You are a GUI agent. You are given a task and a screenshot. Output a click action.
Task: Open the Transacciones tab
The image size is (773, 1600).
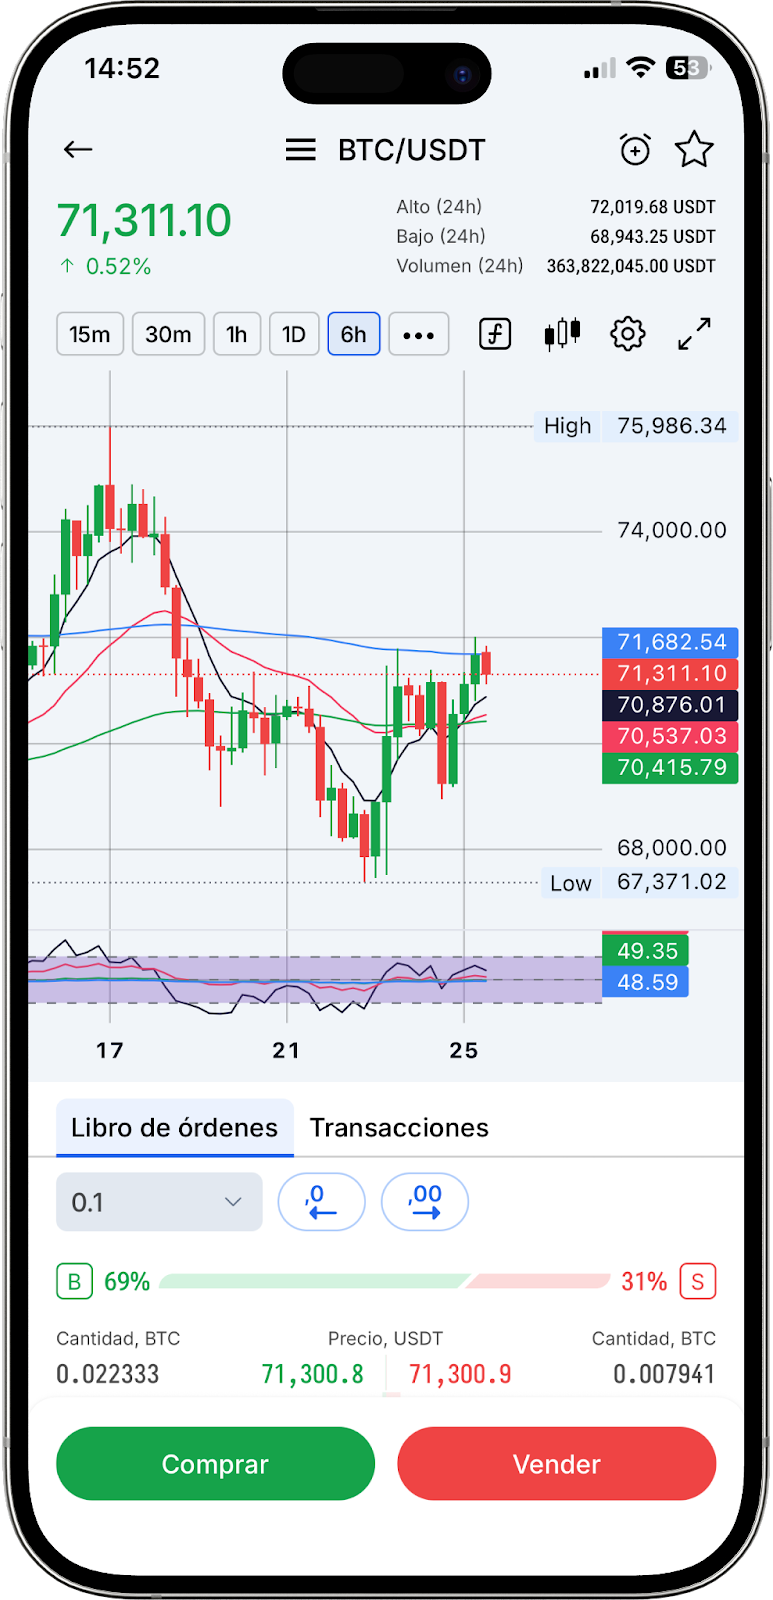pos(399,1128)
